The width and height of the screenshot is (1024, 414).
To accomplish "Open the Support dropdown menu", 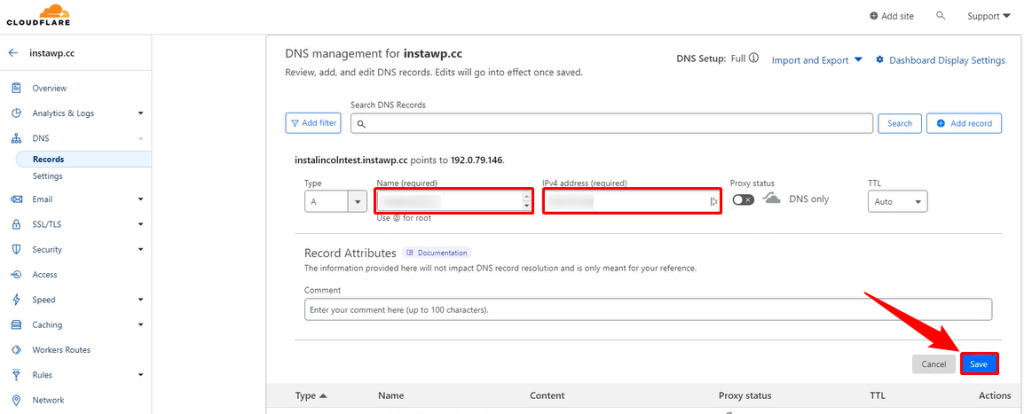I will (x=989, y=16).
